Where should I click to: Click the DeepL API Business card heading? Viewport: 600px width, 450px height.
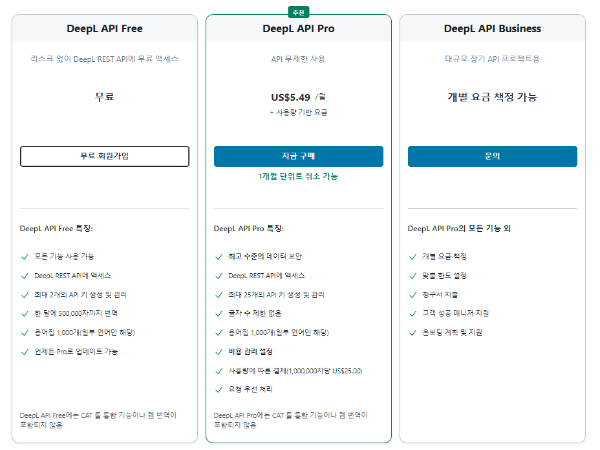tap(492, 28)
